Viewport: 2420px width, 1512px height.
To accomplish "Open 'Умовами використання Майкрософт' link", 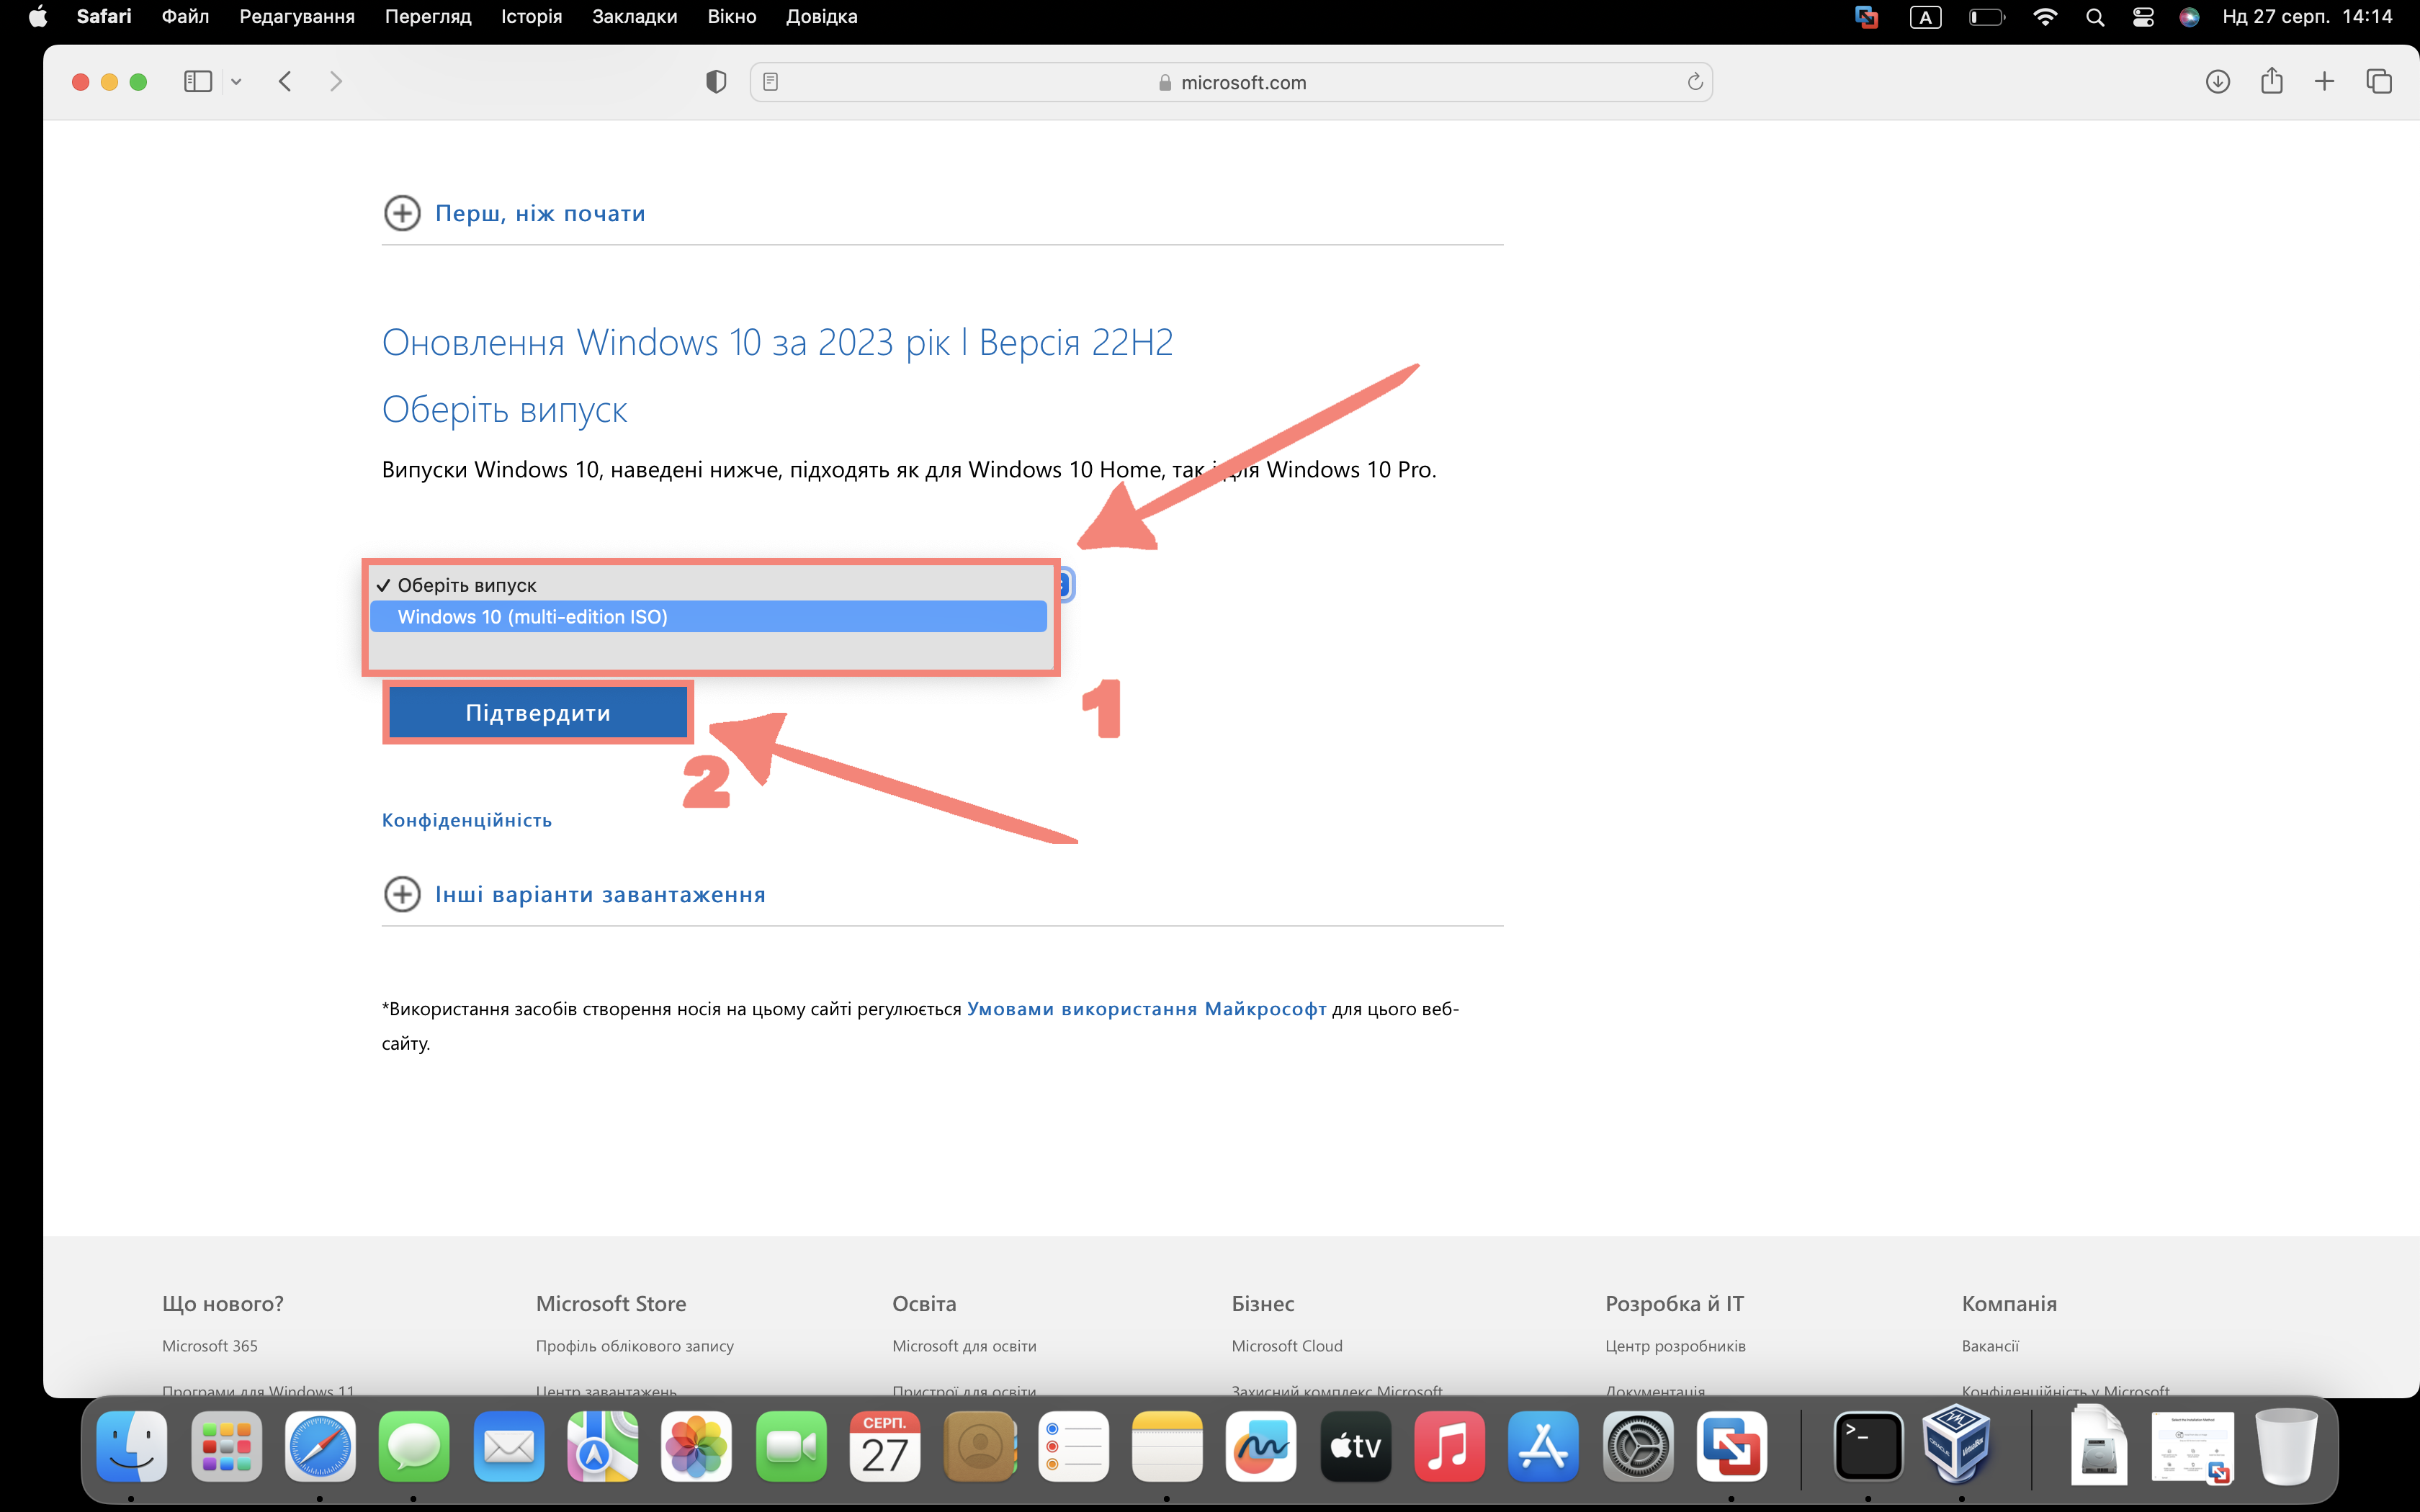I will click(1146, 1009).
